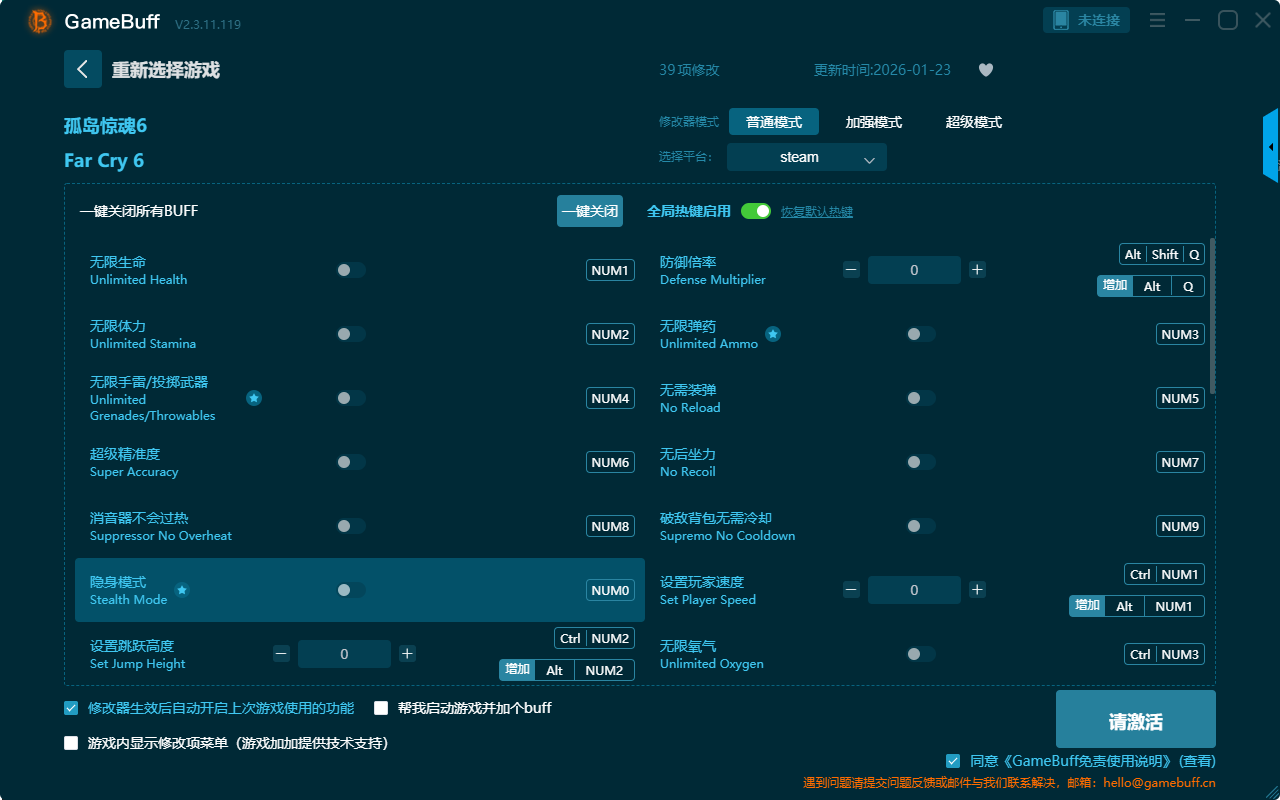Viewport: 1280px width, 800px height.
Task: Click star icon beside Stealth Mode
Action: click(x=182, y=590)
